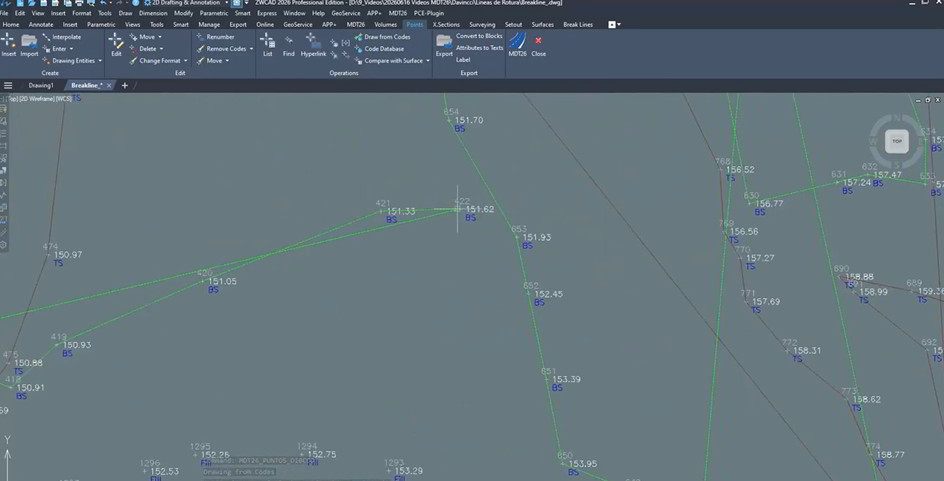Viewport: 944px width, 481px height.
Task: Click point label 151.62 in drawing
Action: click(480, 209)
